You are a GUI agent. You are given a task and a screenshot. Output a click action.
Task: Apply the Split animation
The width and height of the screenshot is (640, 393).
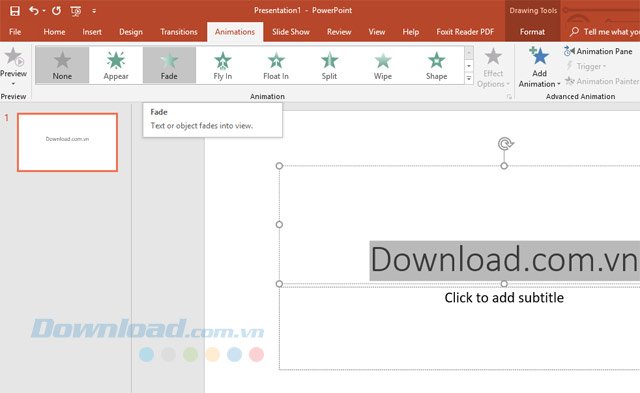(329, 65)
